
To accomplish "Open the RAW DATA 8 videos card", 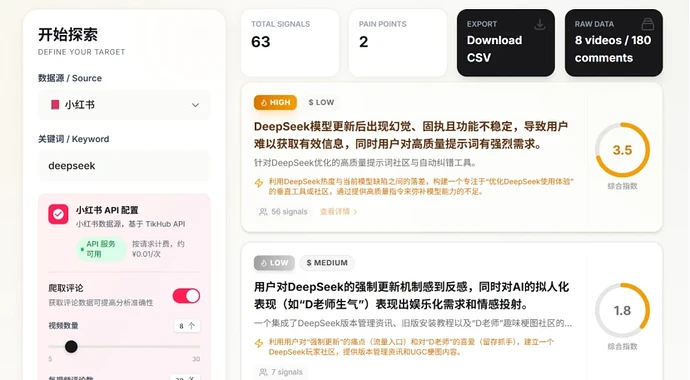I will coord(613,43).
